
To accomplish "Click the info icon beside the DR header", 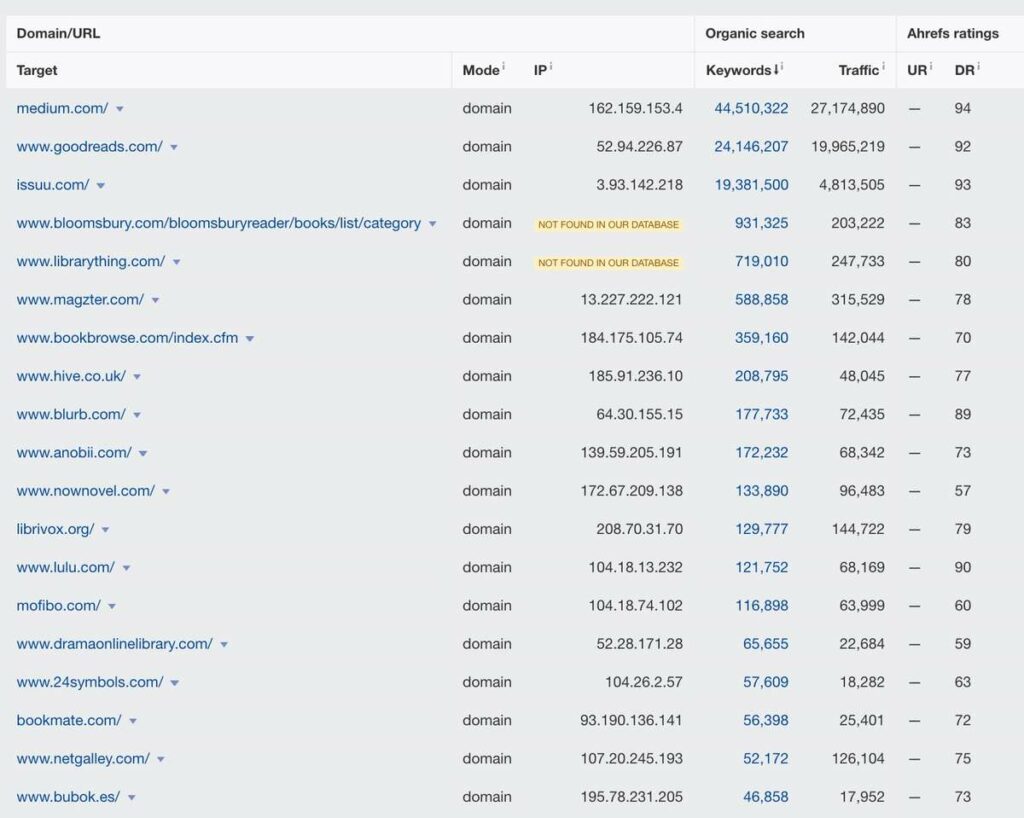I will tap(978, 66).
